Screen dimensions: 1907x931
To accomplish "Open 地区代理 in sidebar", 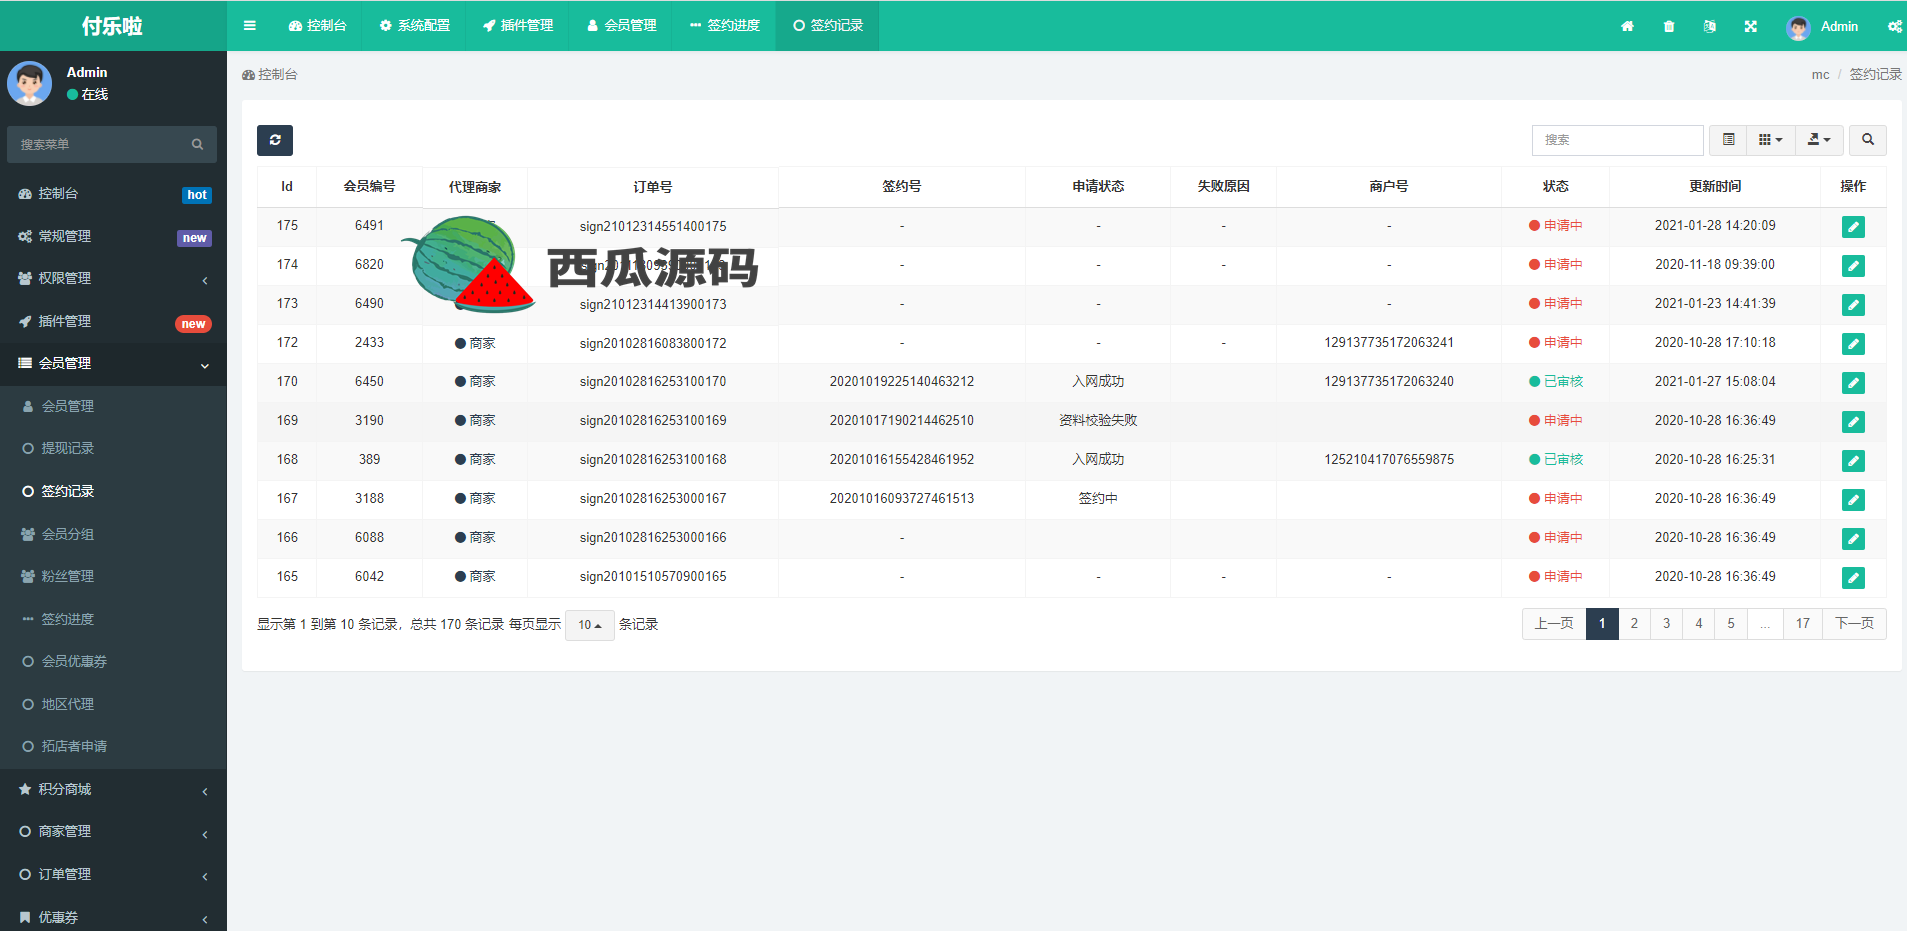I will (113, 705).
